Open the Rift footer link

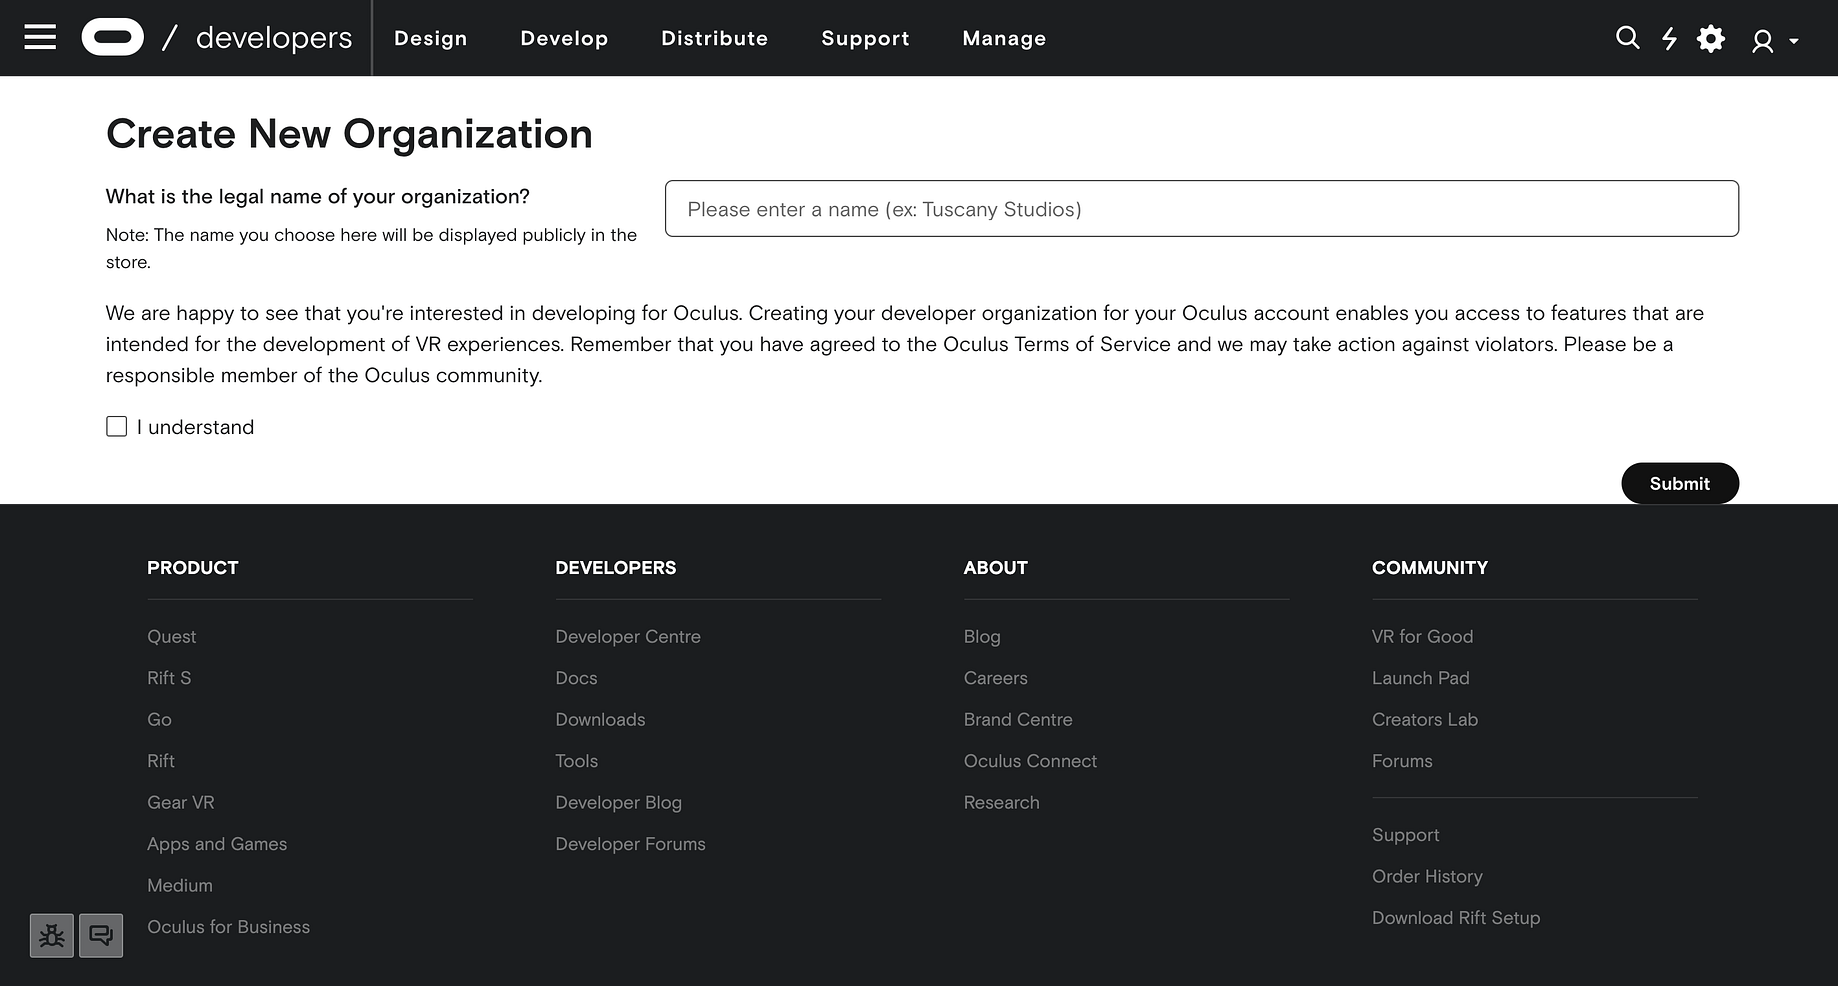coord(161,761)
